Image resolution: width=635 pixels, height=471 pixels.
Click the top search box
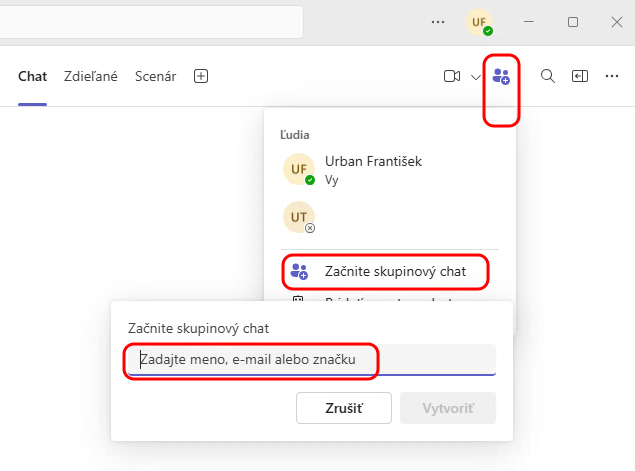click(150, 21)
